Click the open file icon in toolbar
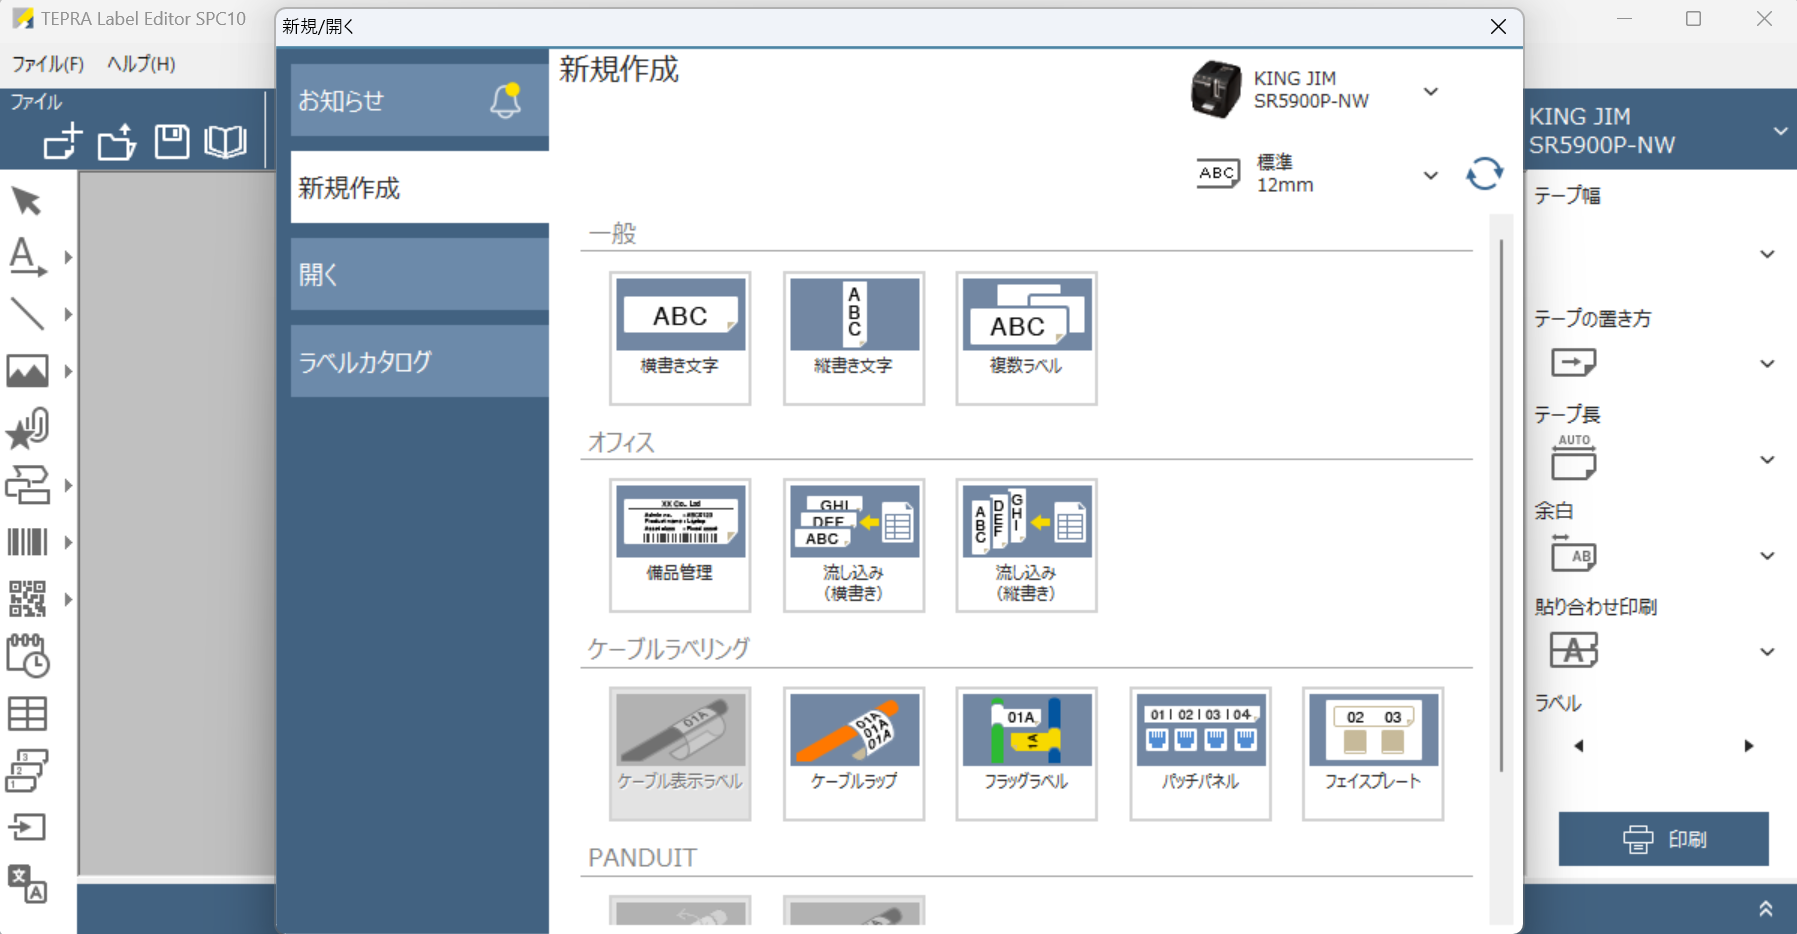The width and height of the screenshot is (1797, 934). tap(117, 141)
